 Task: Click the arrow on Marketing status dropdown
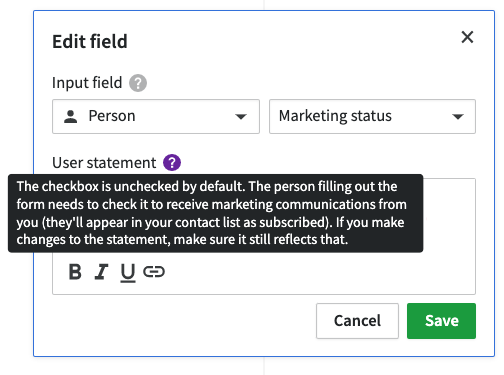458,117
